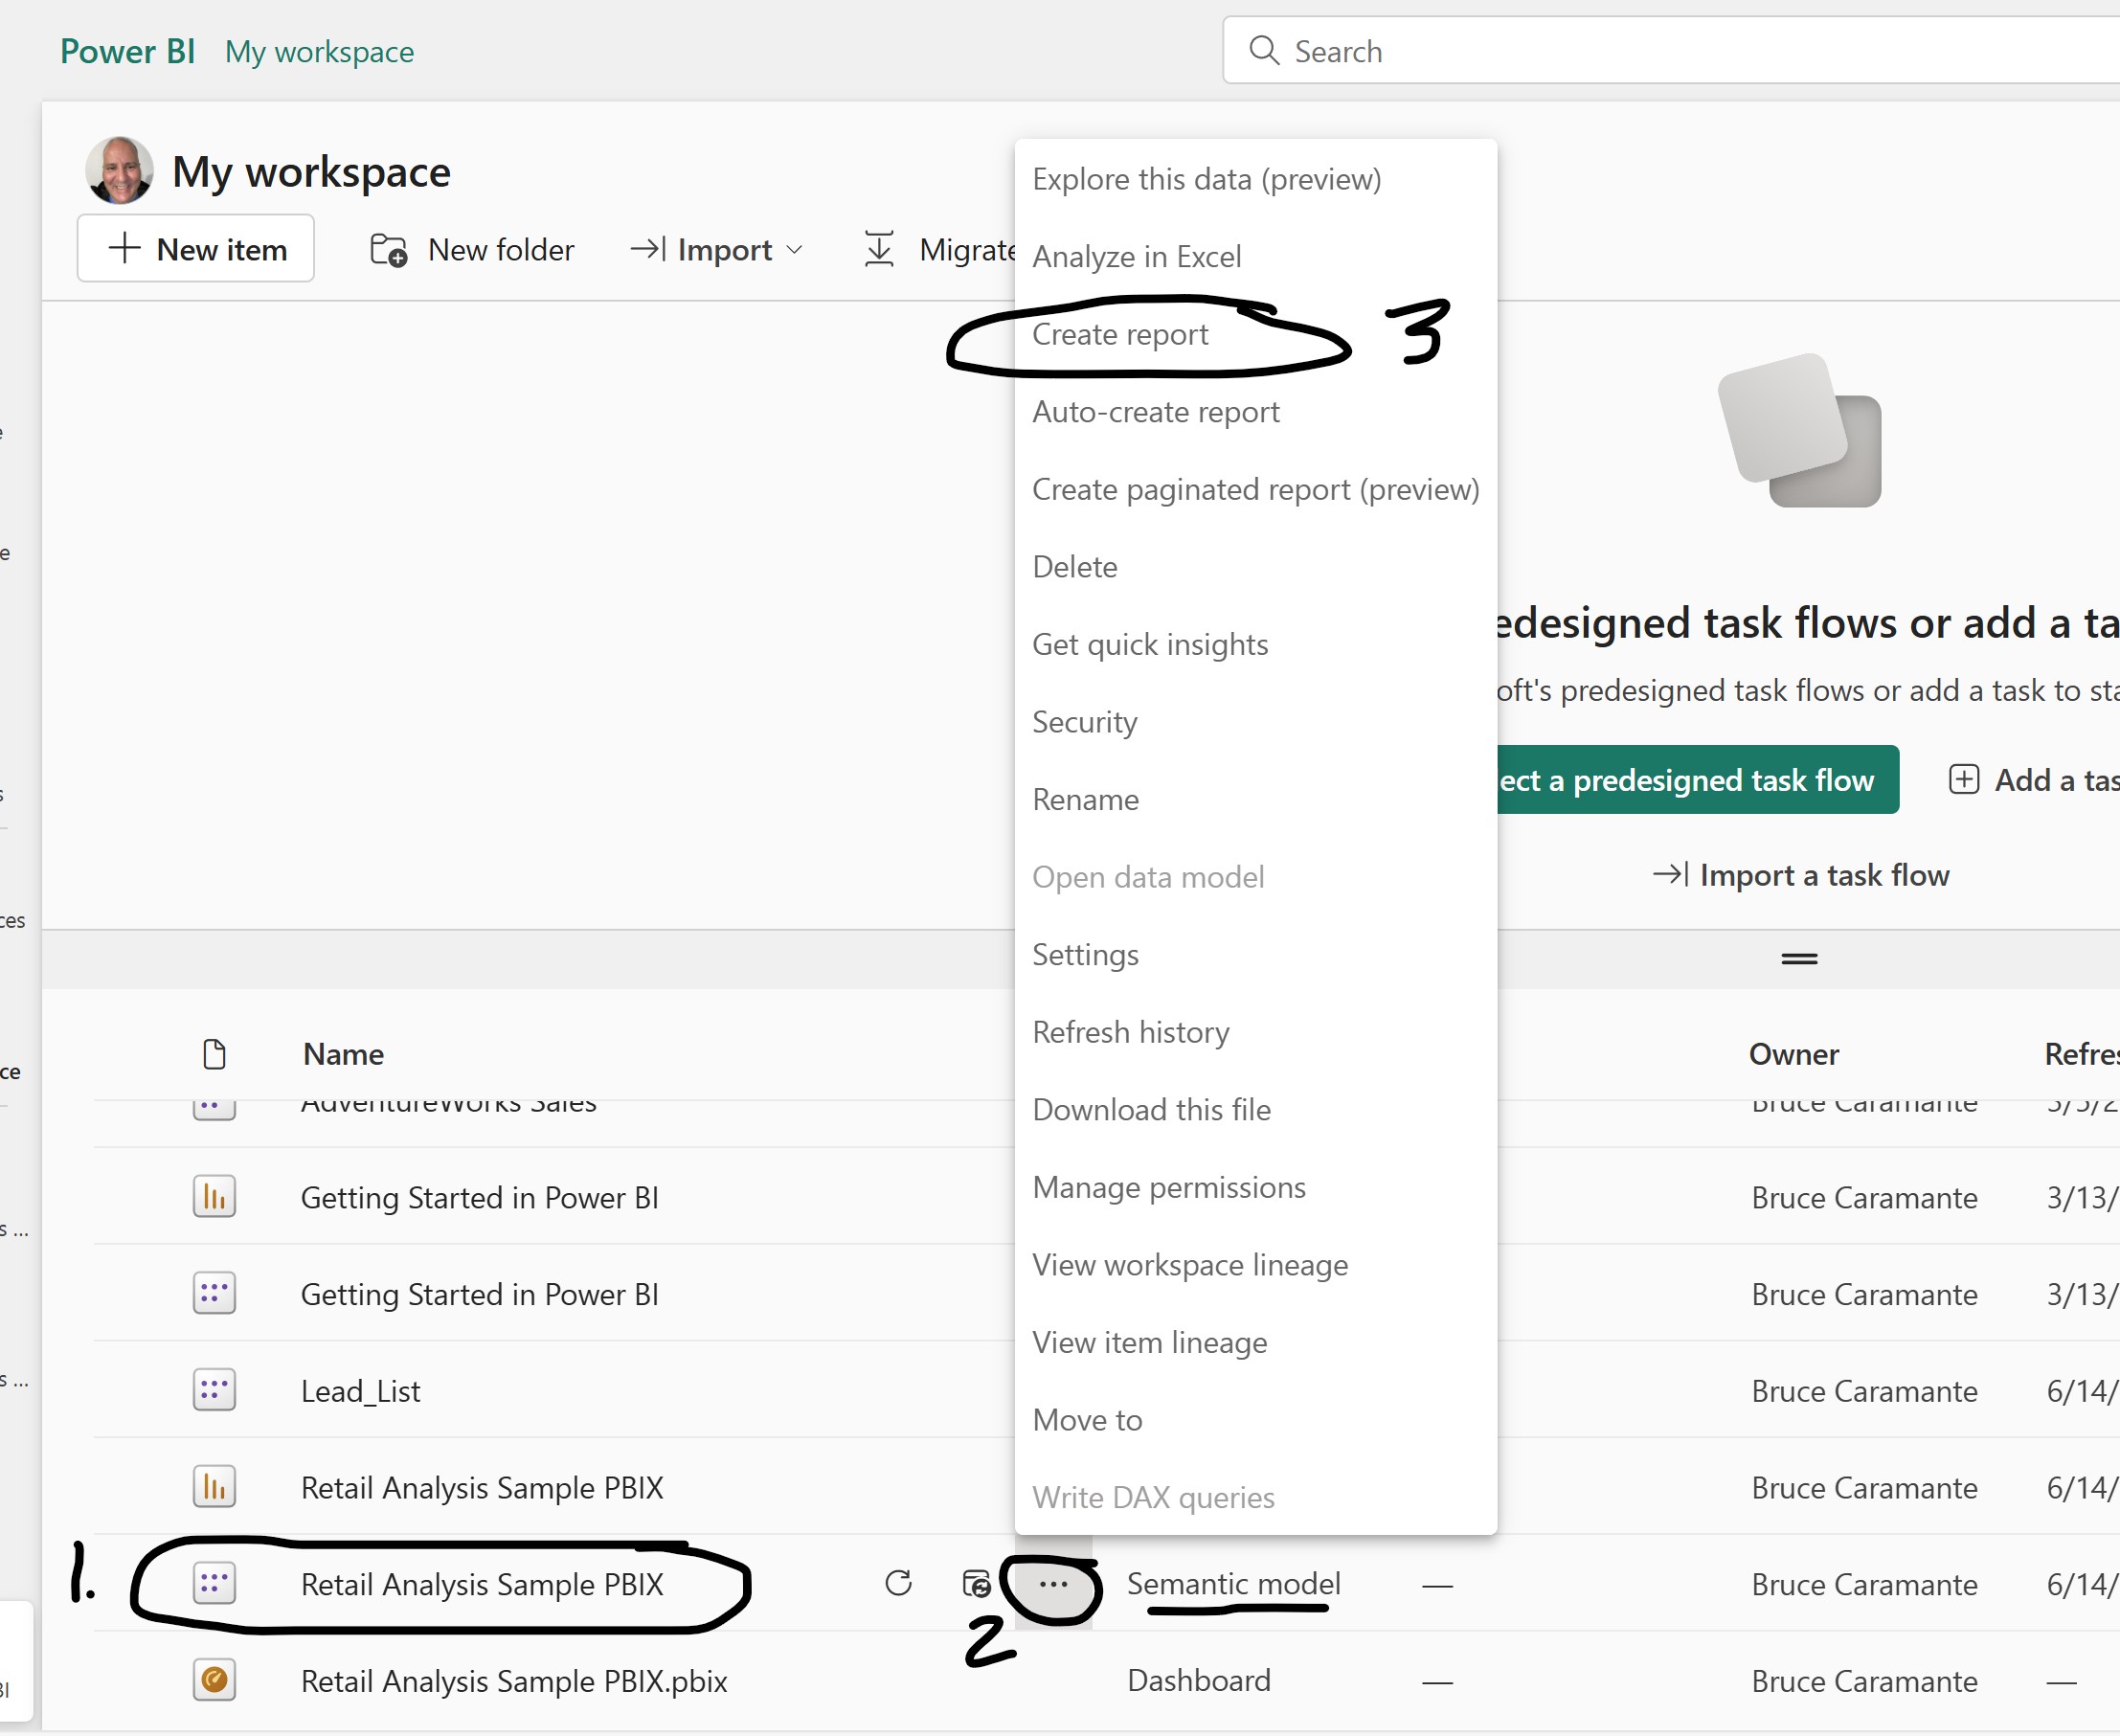Create a New folder
The height and width of the screenshot is (1736, 2120).
click(x=472, y=249)
